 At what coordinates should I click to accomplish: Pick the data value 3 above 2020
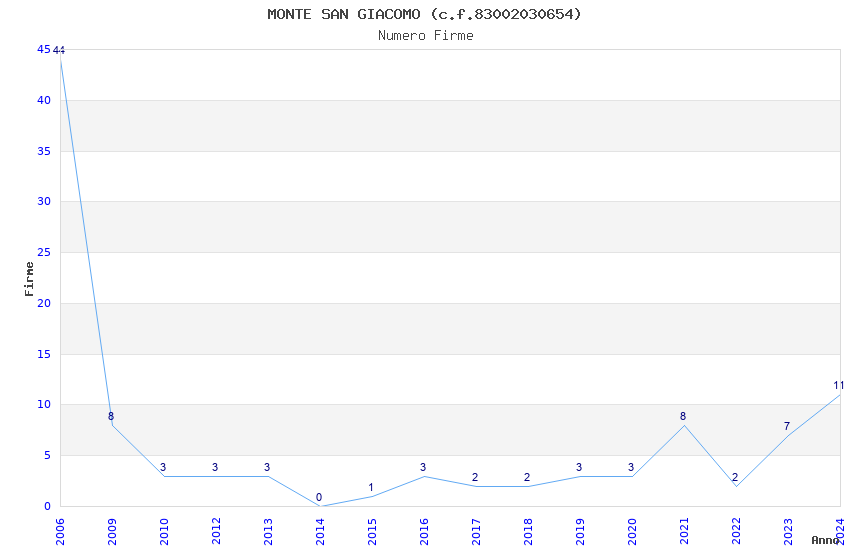[632, 468]
